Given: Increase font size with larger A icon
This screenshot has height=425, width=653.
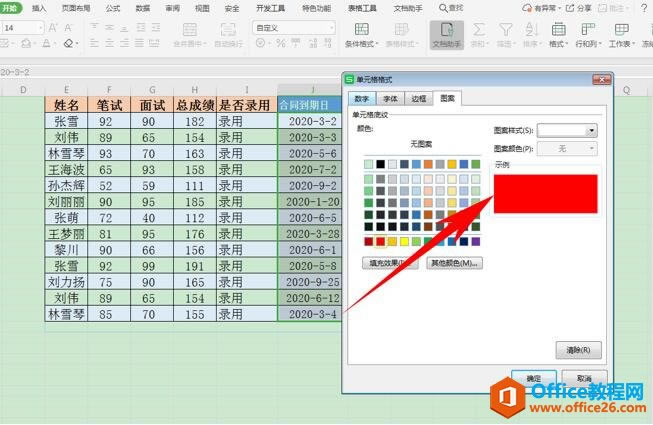Looking at the screenshot, I should 53,28.
